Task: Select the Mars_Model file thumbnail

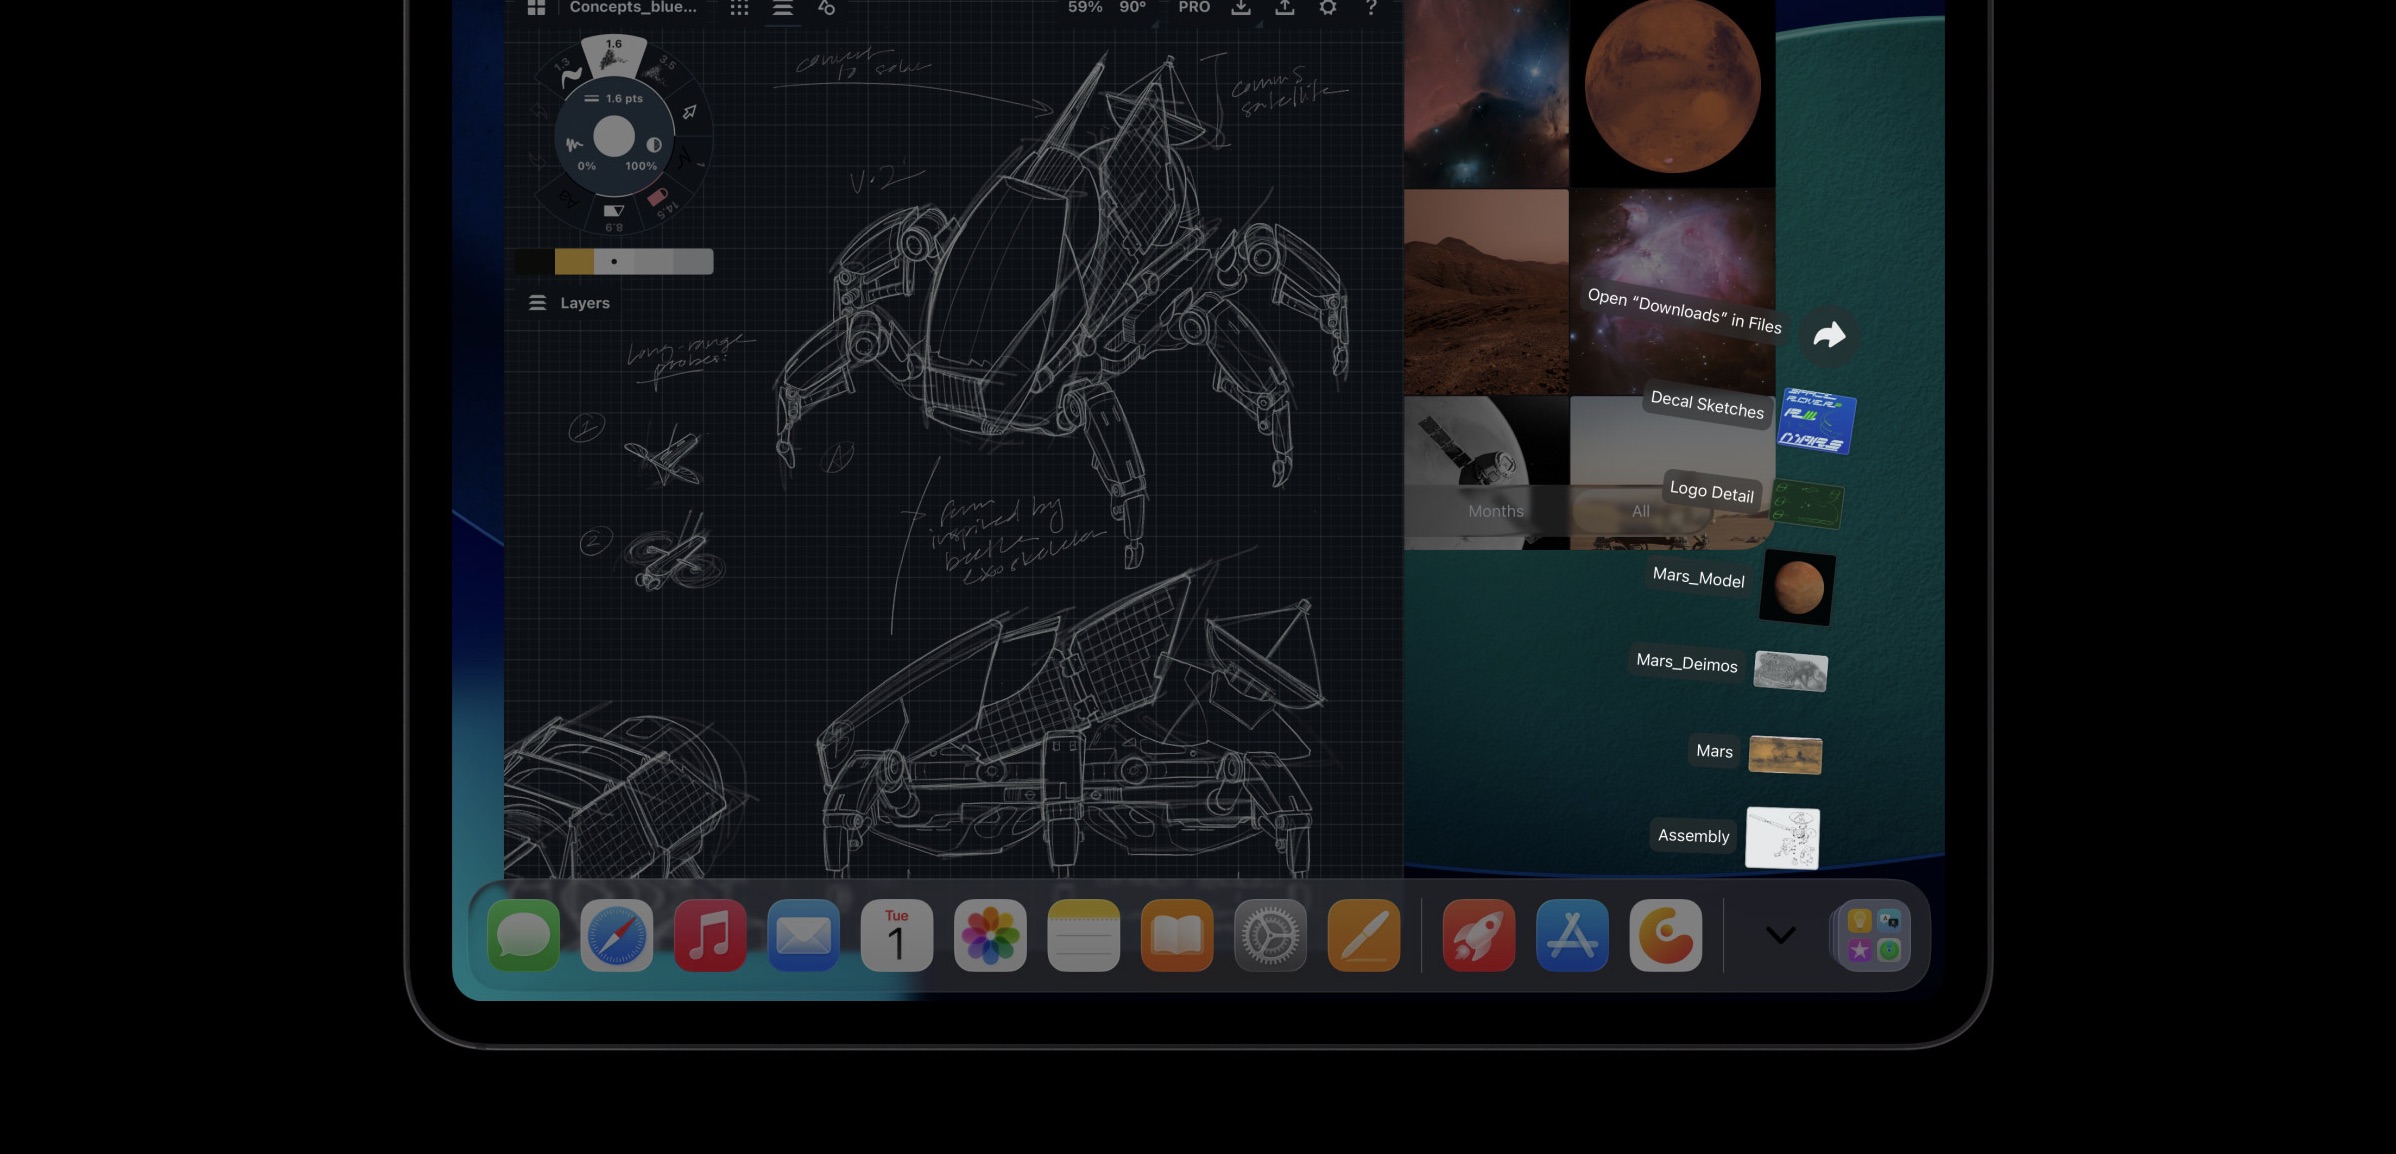Action: coord(1797,588)
